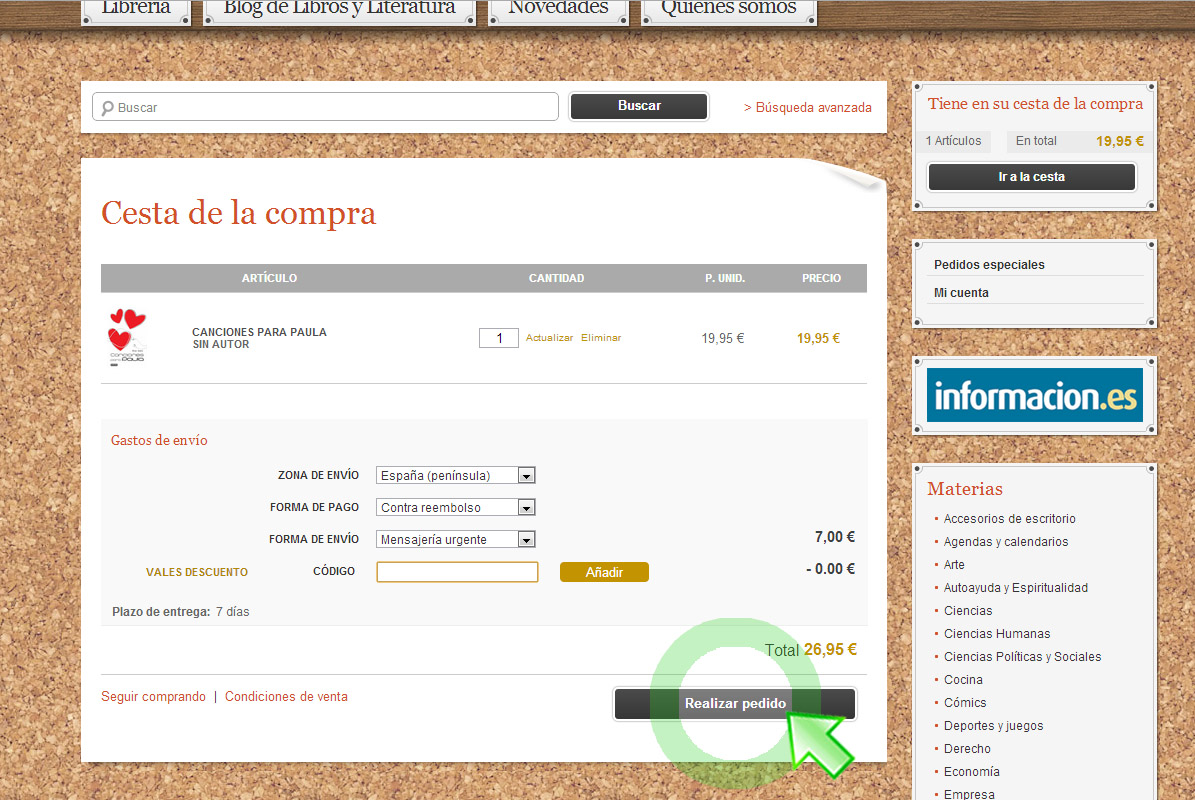Click the Añadir discount code button
The width and height of the screenshot is (1195, 800).
(x=604, y=572)
